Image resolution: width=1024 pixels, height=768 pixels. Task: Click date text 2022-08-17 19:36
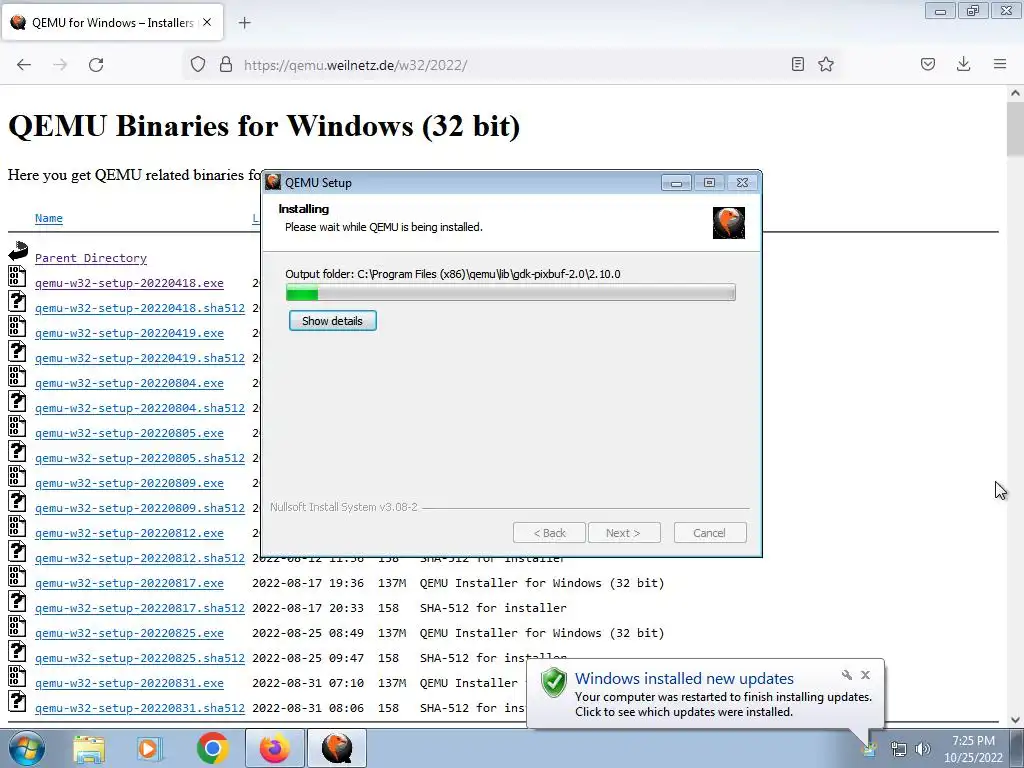click(308, 583)
